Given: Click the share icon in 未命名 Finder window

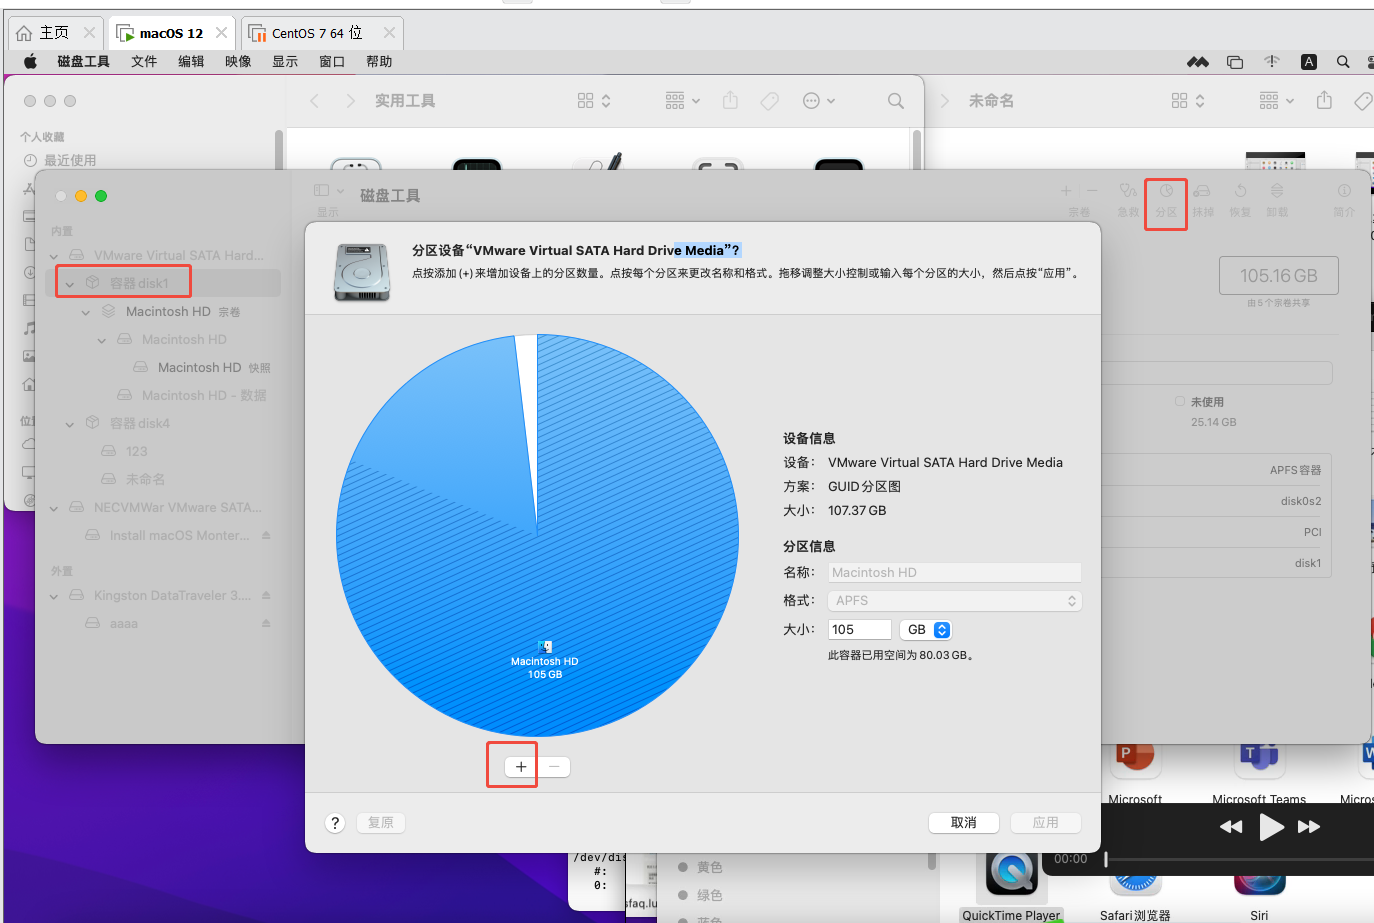Looking at the screenshot, I should pos(1324,100).
